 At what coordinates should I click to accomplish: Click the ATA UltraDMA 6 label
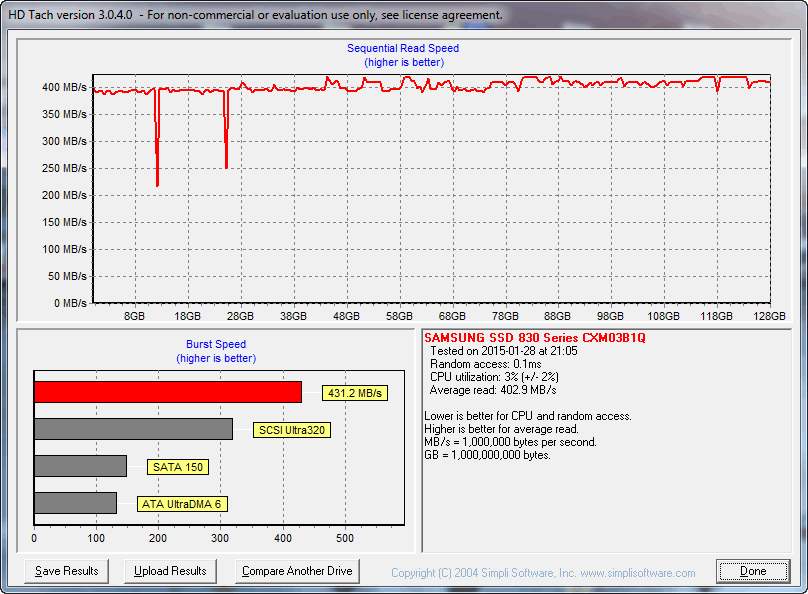click(182, 504)
